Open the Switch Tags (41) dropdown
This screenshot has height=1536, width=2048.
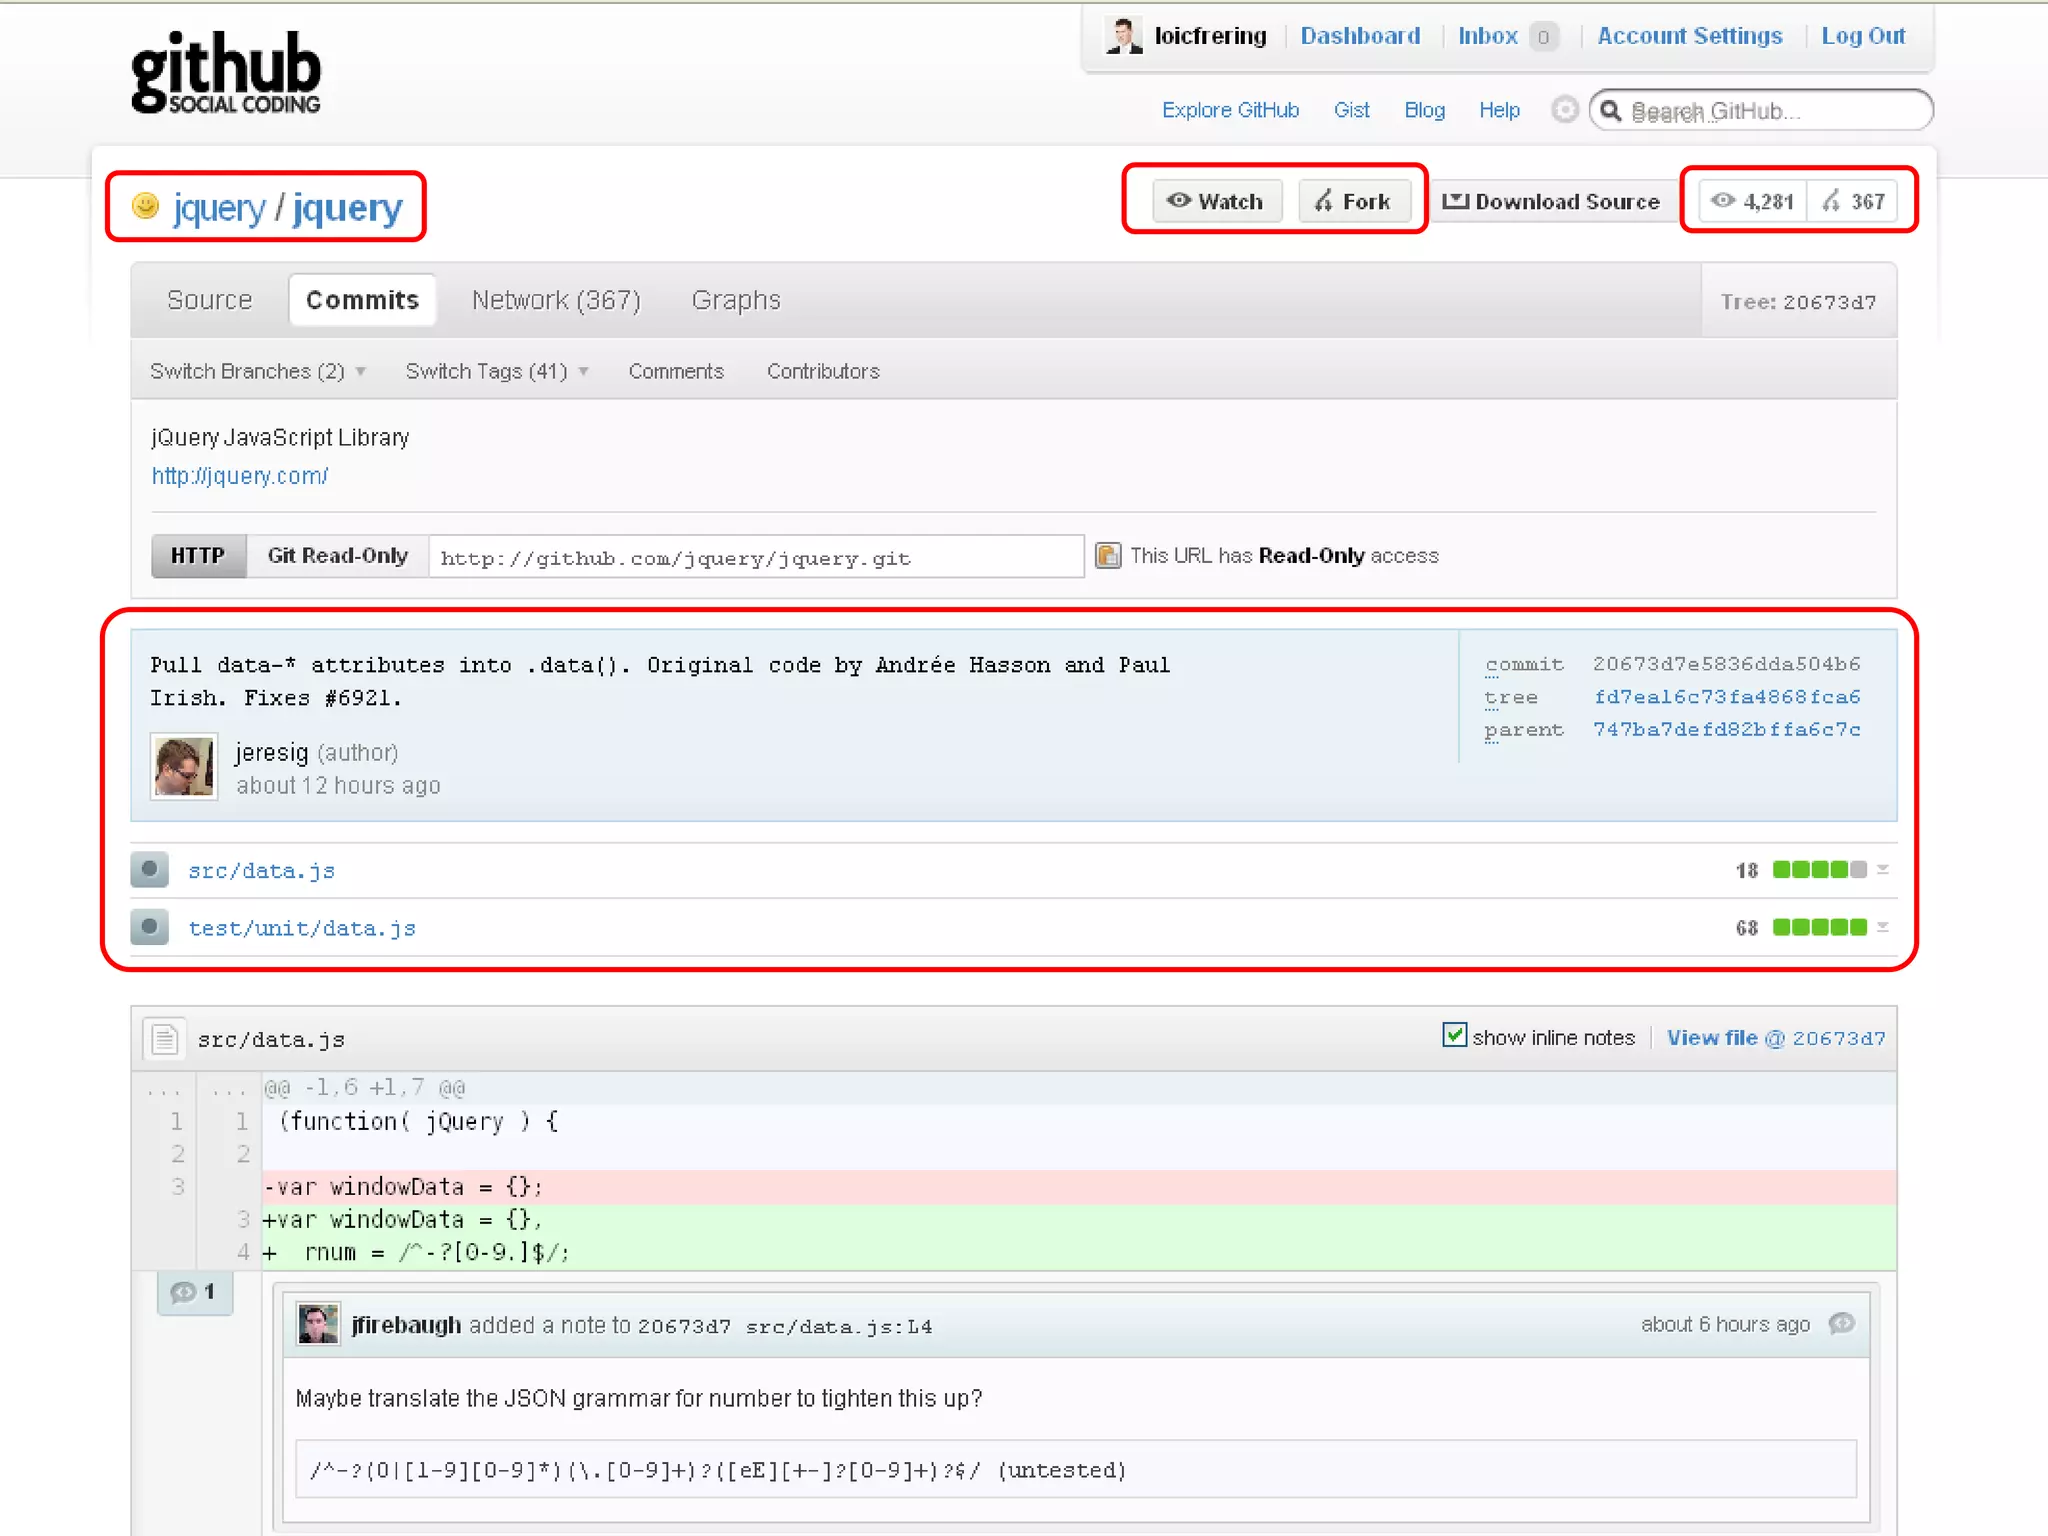(x=496, y=371)
